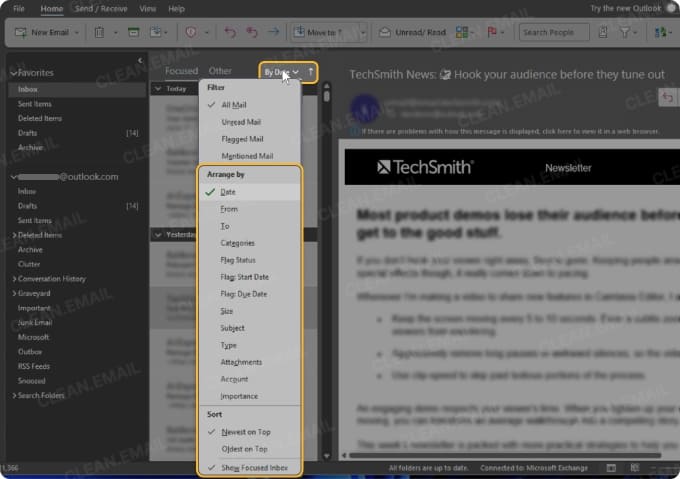Click the Unread/Read envelope icon
Screen dimensions: 680x479
(x=385, y=33)
